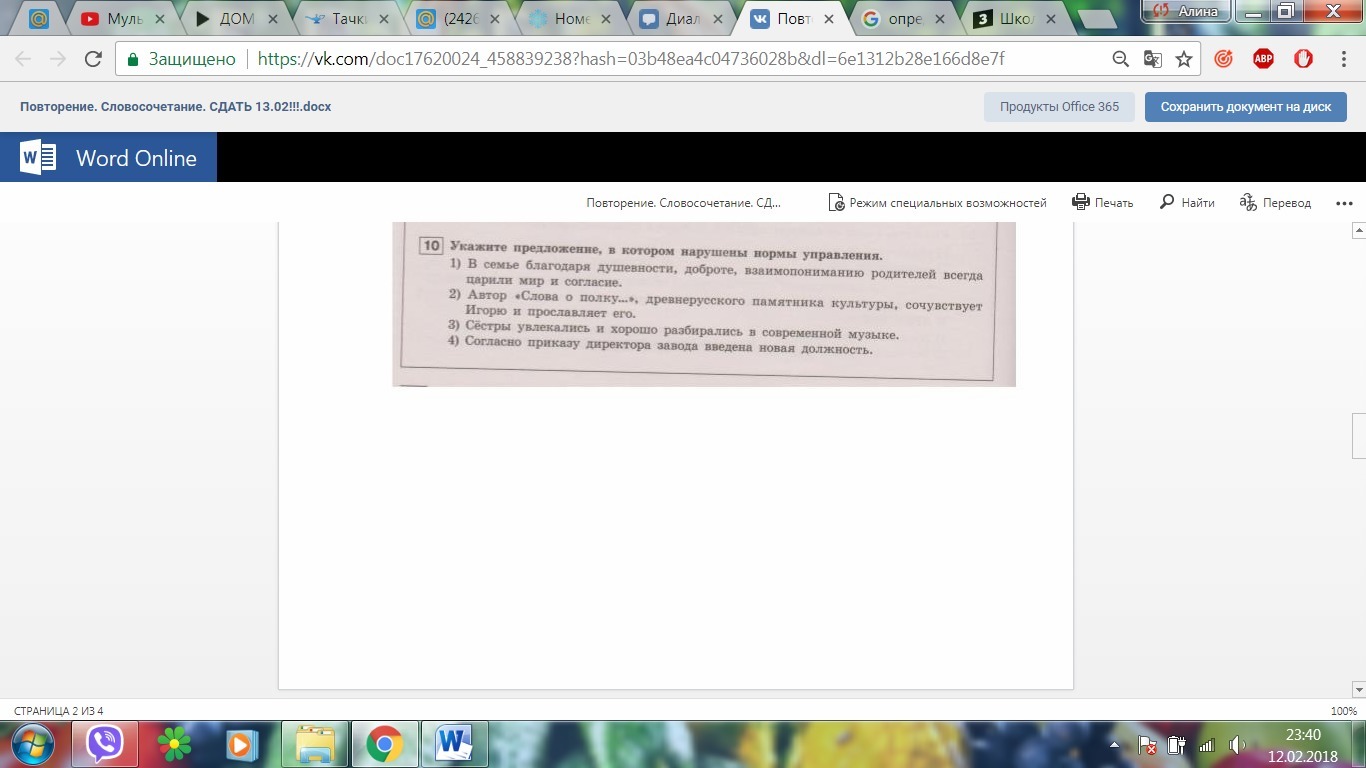Click 'Продукты Office 365' button
Image resolution: width=1366 pixels, height=768 pixels.
click(x=1059, y=106)
